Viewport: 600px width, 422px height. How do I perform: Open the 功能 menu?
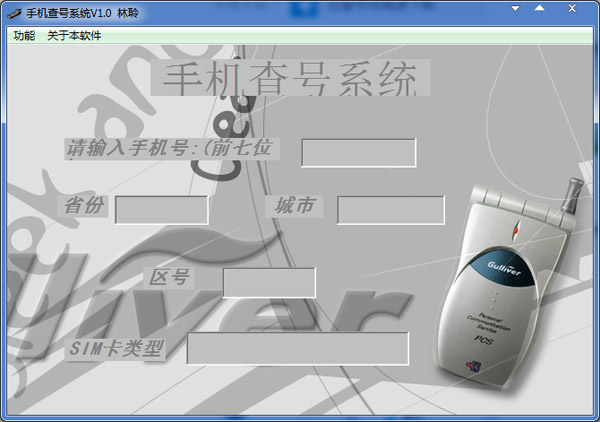coord(24,36)
